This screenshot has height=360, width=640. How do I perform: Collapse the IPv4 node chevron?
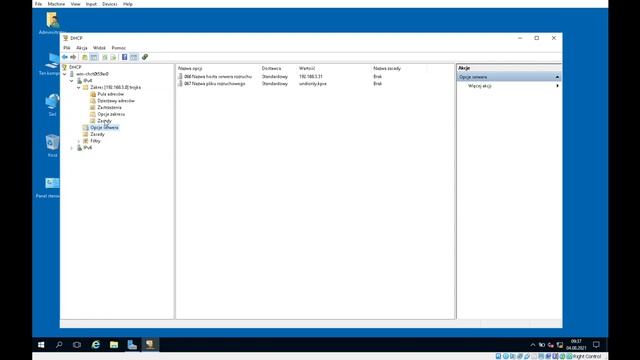point(72,81)
